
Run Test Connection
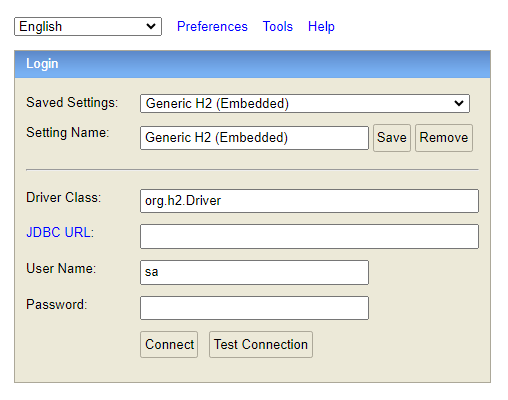(261, 344)
